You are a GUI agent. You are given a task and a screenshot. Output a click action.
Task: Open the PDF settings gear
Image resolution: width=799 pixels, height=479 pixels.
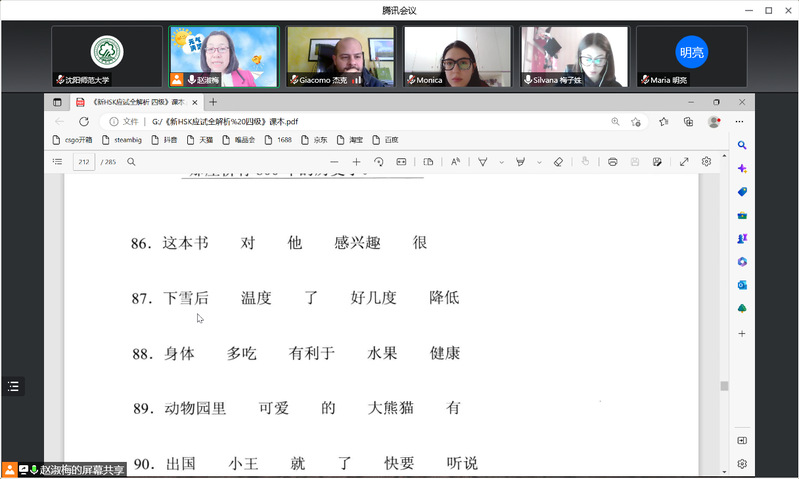coord(706,162)
